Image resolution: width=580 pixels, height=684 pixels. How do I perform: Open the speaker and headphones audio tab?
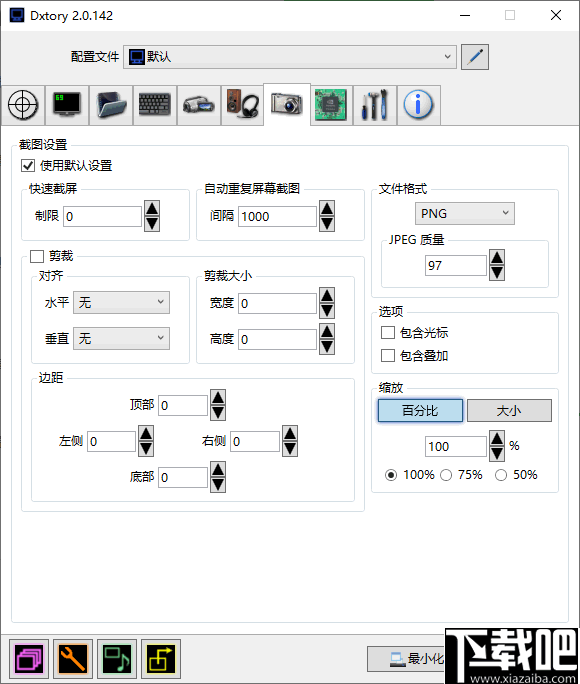point(242,105)
